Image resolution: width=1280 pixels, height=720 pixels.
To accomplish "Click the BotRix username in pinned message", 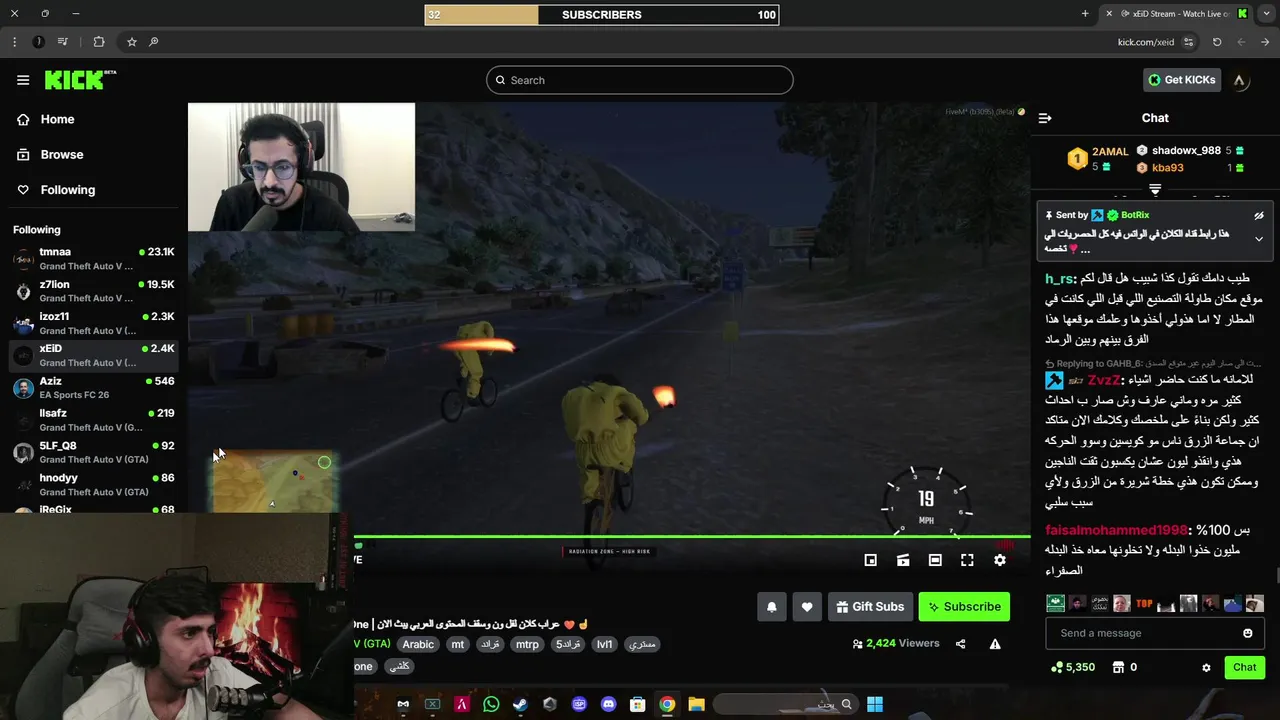I will [1135, 215].
